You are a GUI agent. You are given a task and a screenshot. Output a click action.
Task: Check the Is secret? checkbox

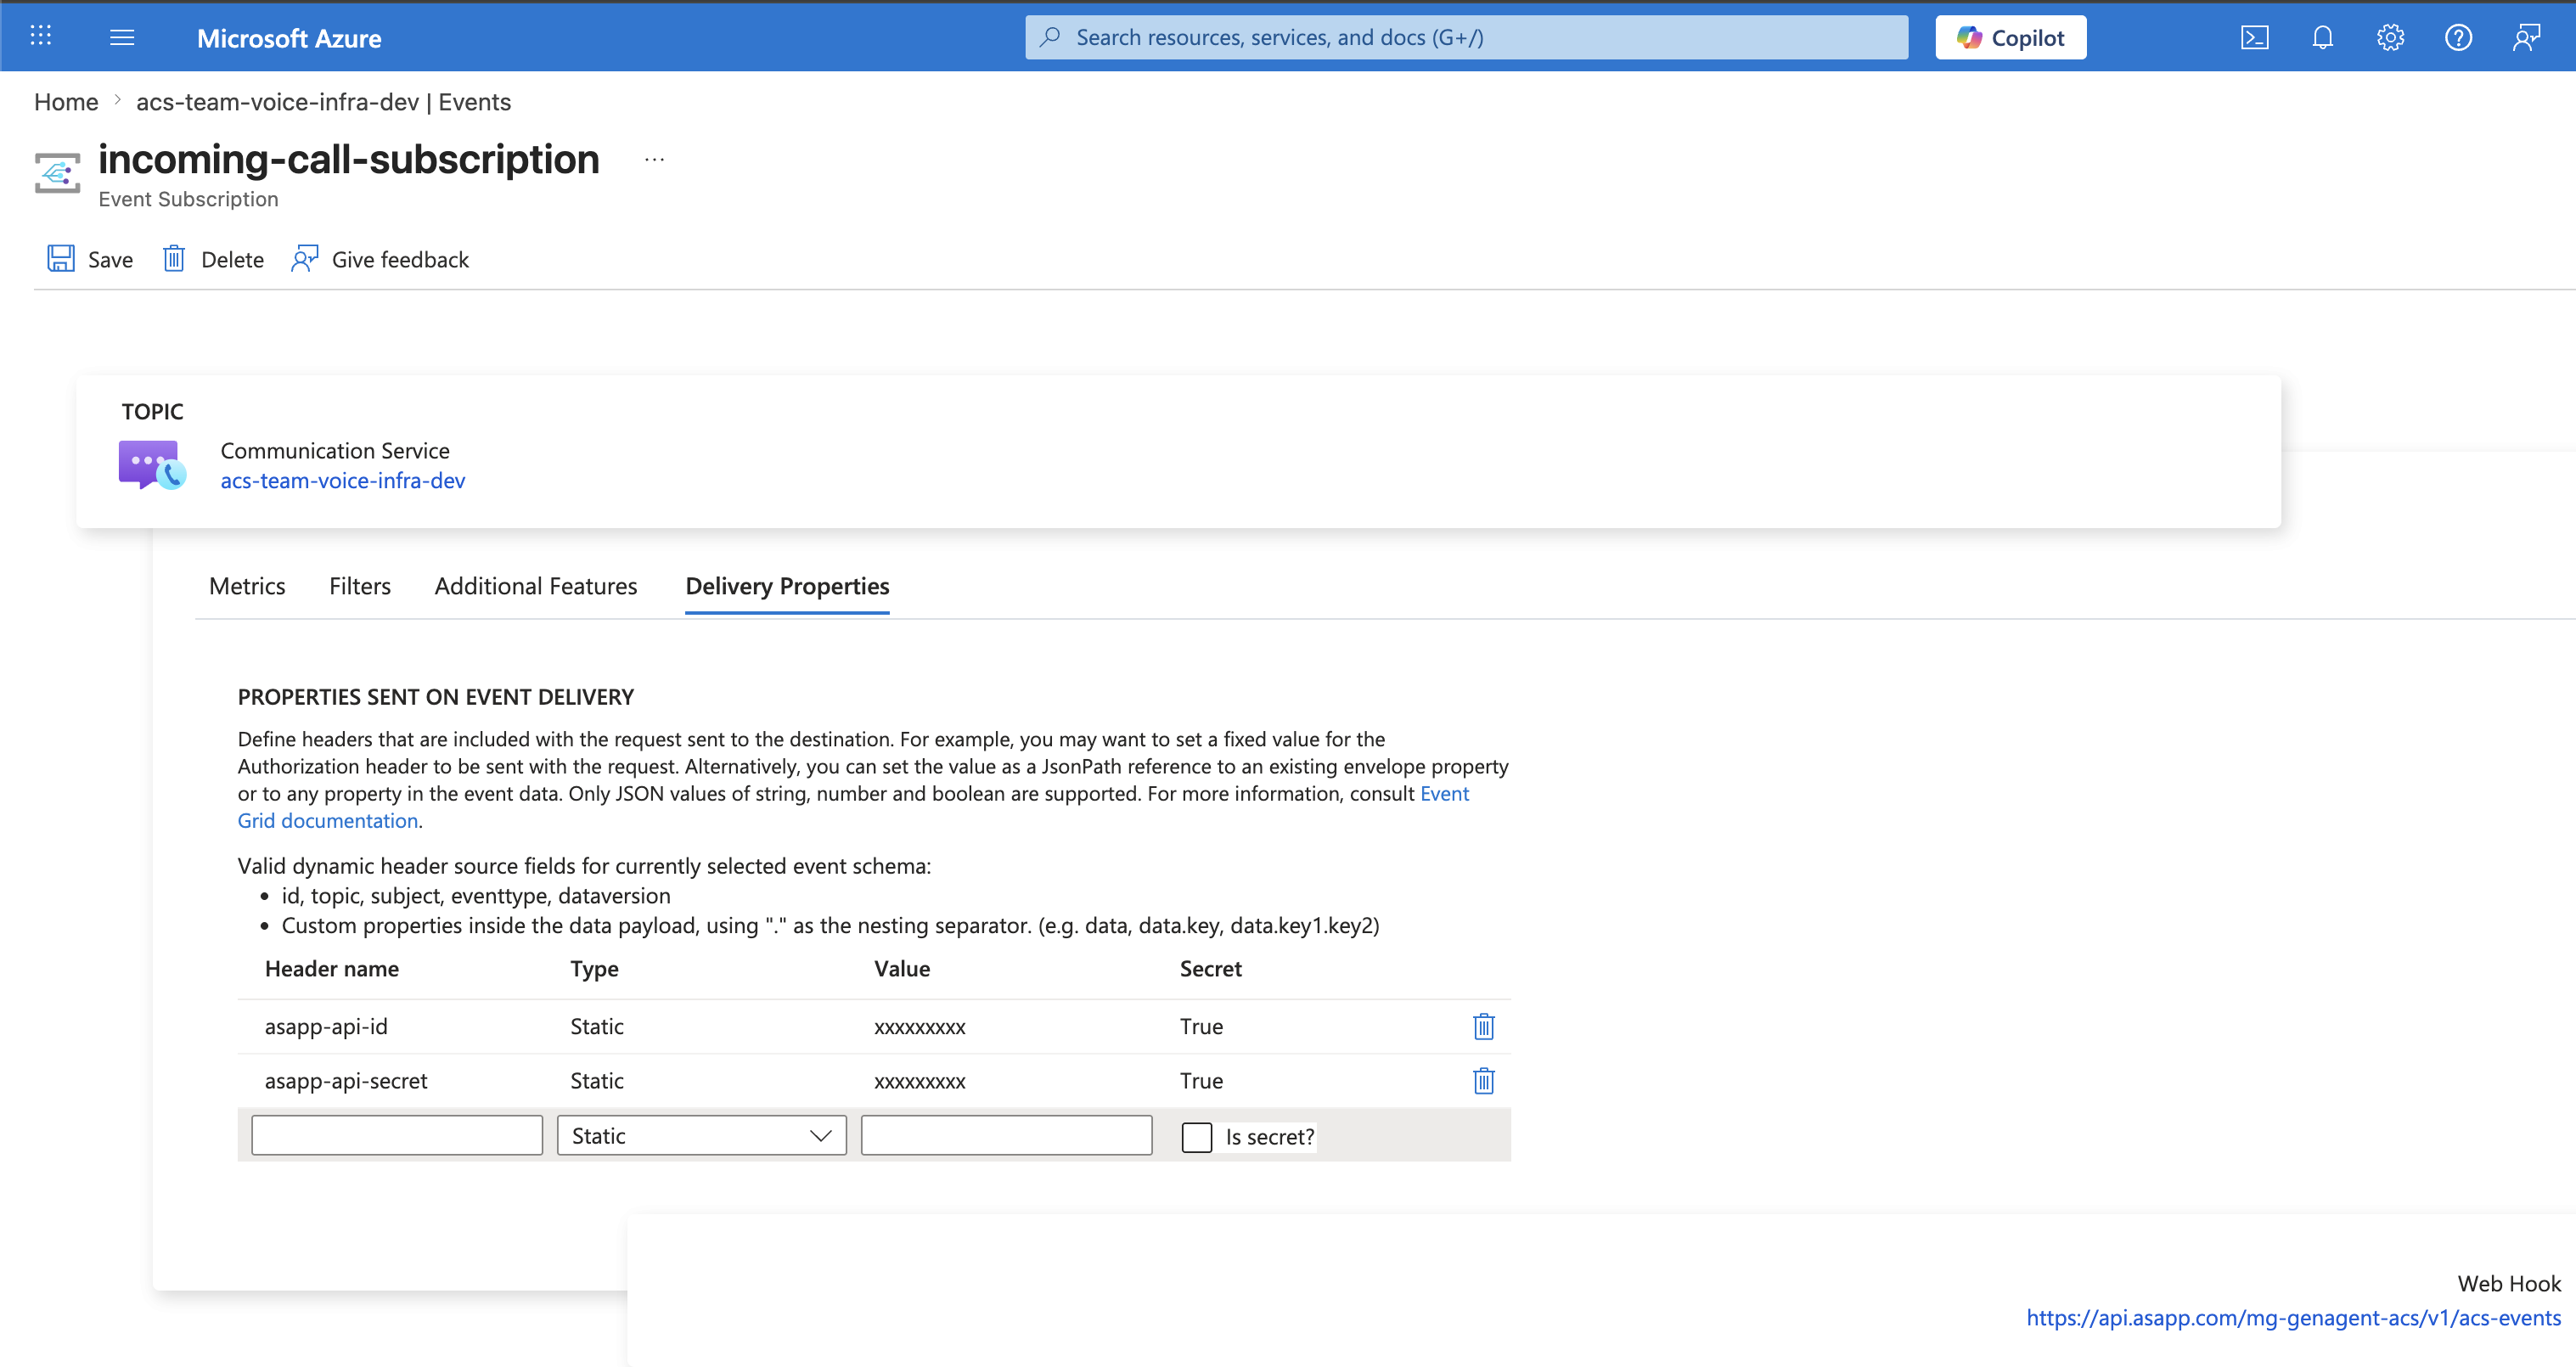click(x=1197, y=1137)
